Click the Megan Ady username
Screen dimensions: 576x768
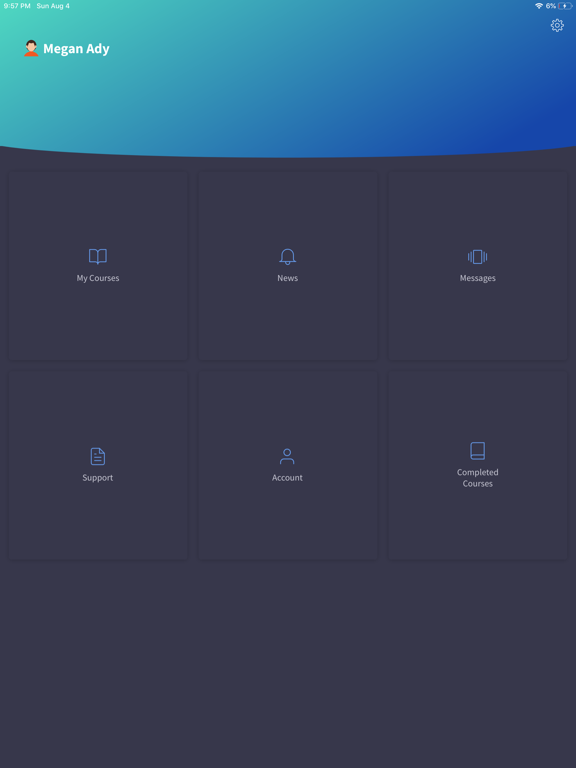coord(76,49)
